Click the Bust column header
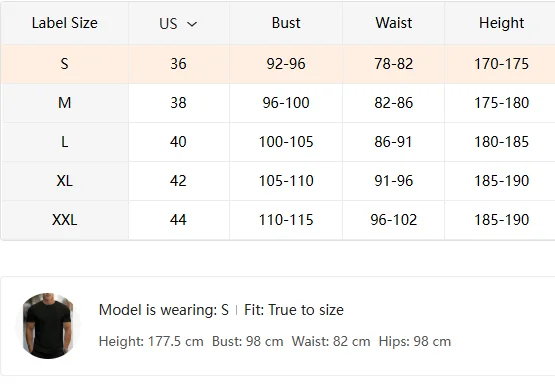 pyautogui.click(x=286, y=23)
